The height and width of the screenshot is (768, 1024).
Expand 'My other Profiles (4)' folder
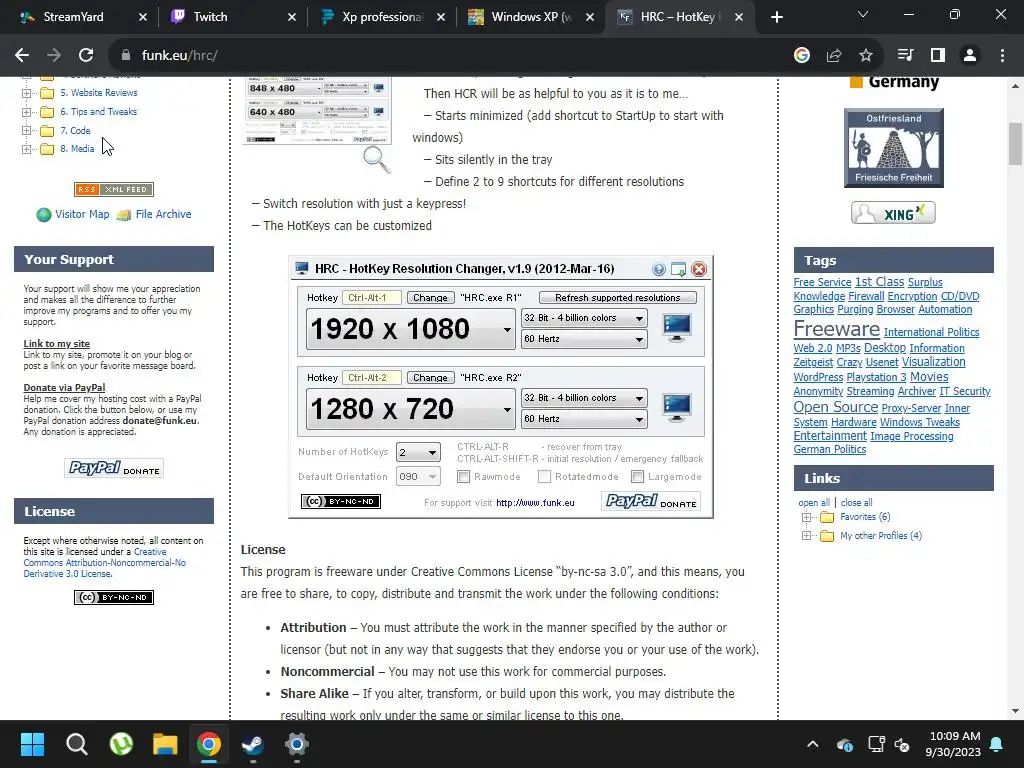[x=807, y=536]
